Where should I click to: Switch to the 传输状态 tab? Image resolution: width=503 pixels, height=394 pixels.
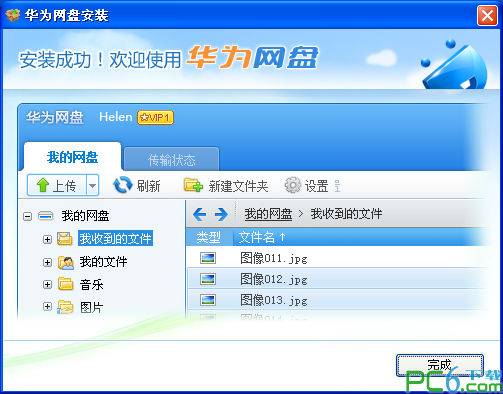coord(172,160)
